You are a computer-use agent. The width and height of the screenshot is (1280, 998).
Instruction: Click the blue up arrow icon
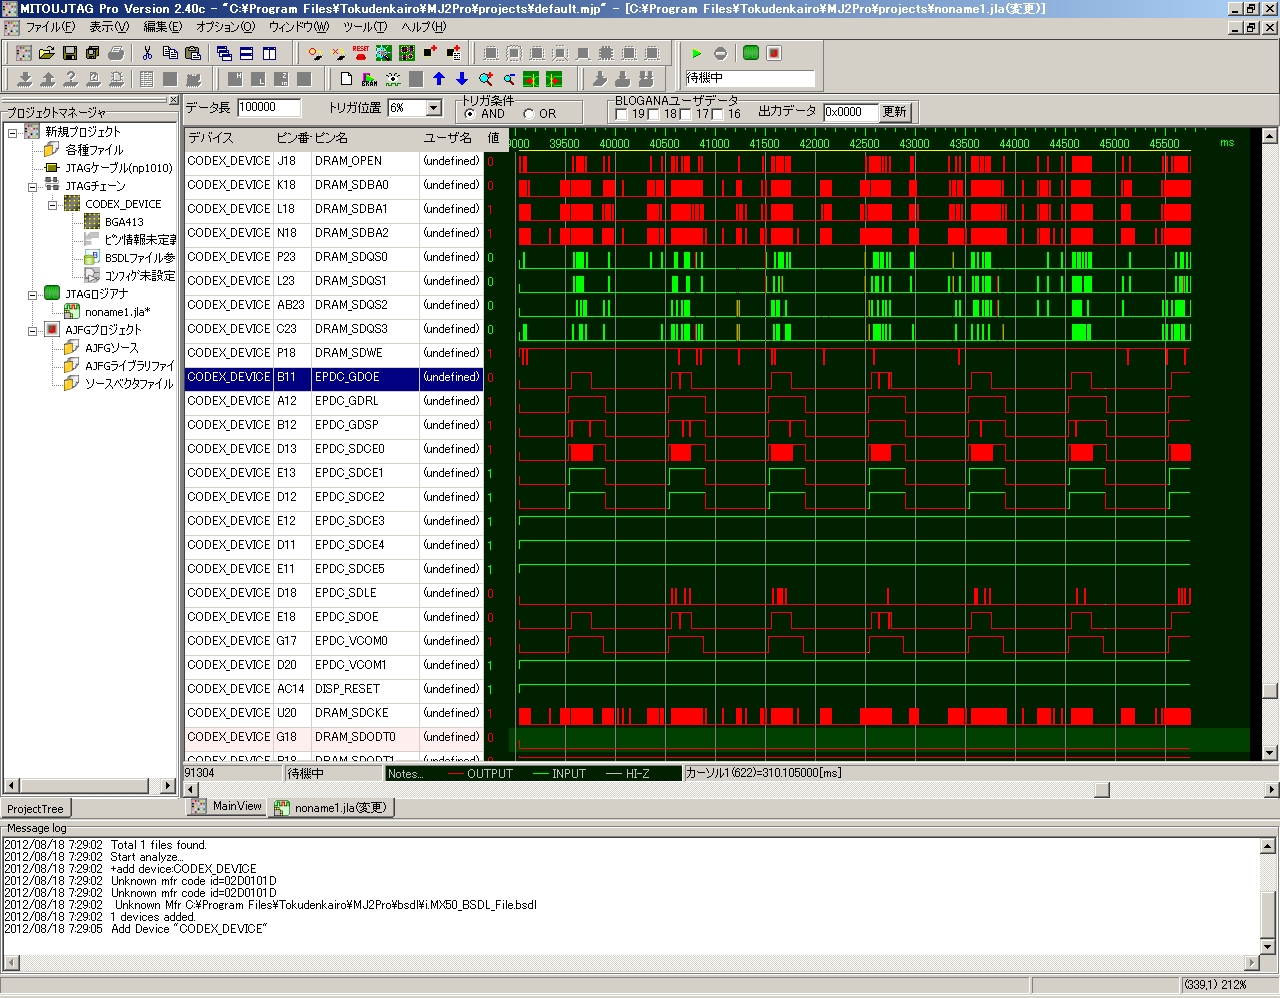click(x=439, y=79)
